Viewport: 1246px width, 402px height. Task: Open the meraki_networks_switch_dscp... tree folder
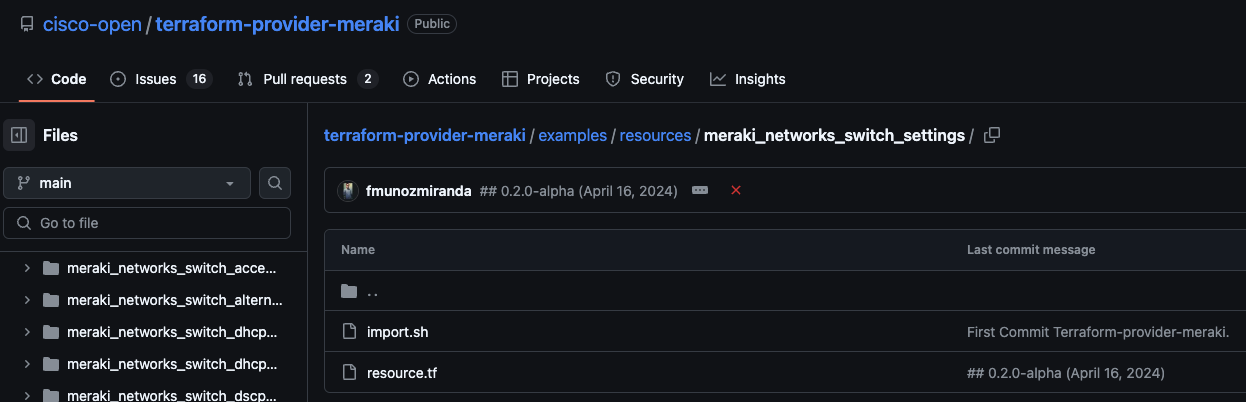pos(172,396)
